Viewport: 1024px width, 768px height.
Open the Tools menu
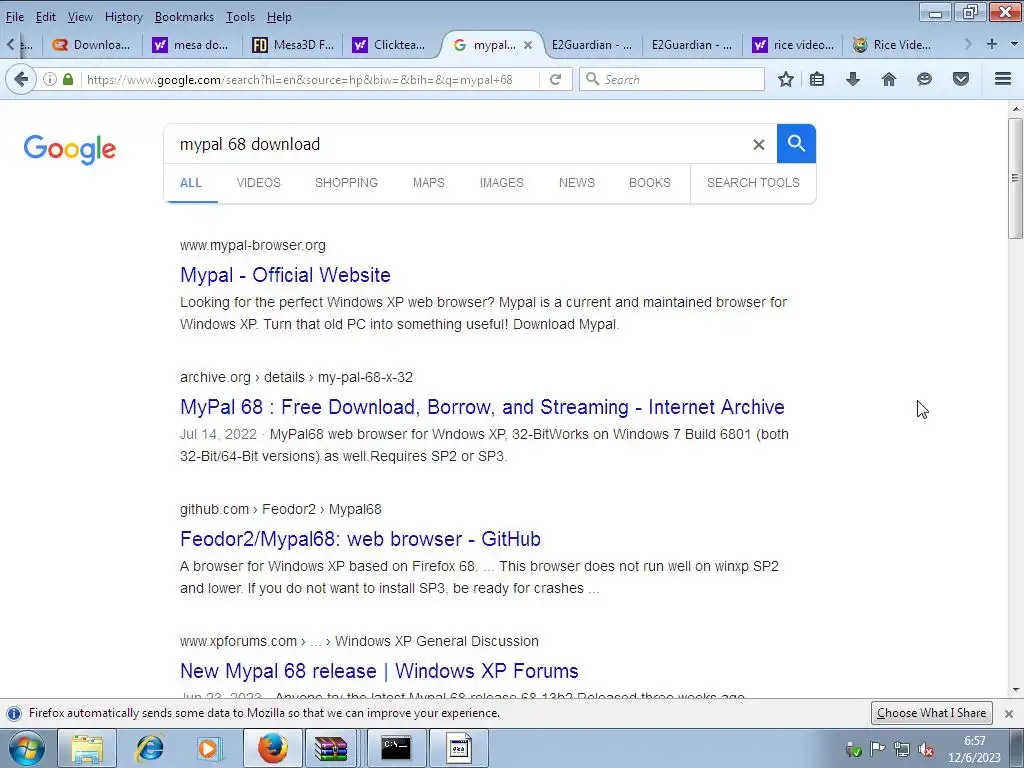click(240, 17)
